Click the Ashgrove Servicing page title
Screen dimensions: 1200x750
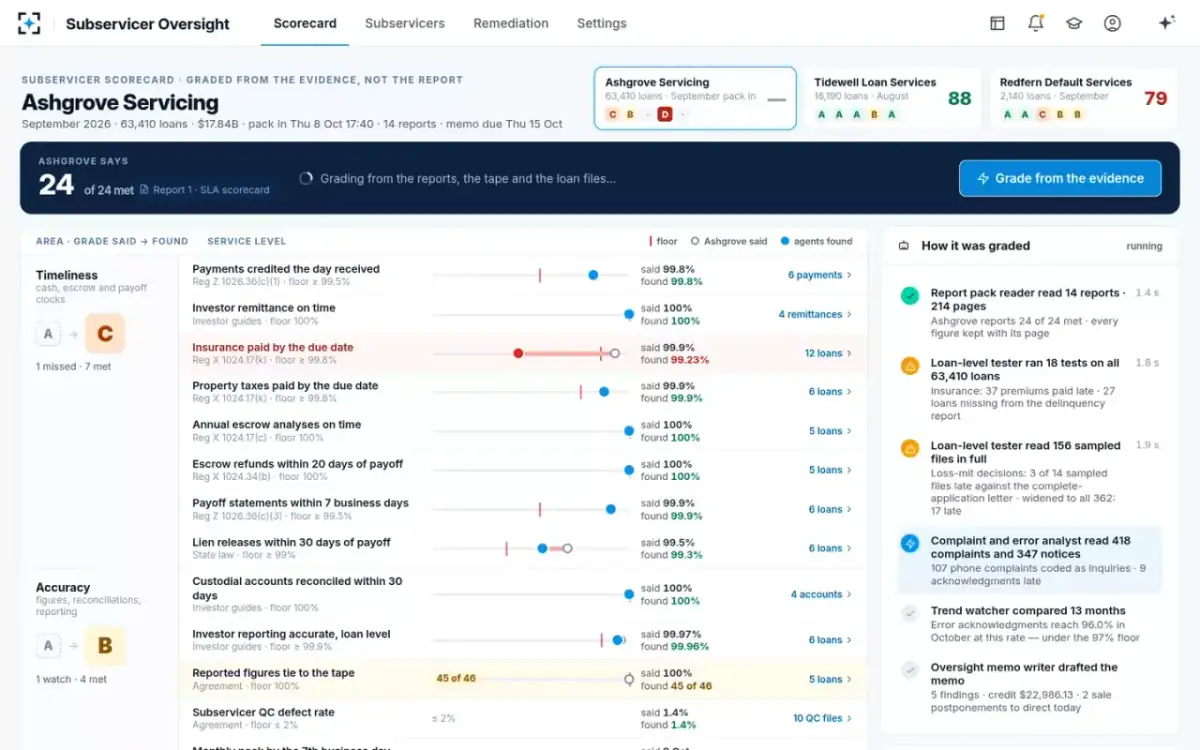point(120,102)
